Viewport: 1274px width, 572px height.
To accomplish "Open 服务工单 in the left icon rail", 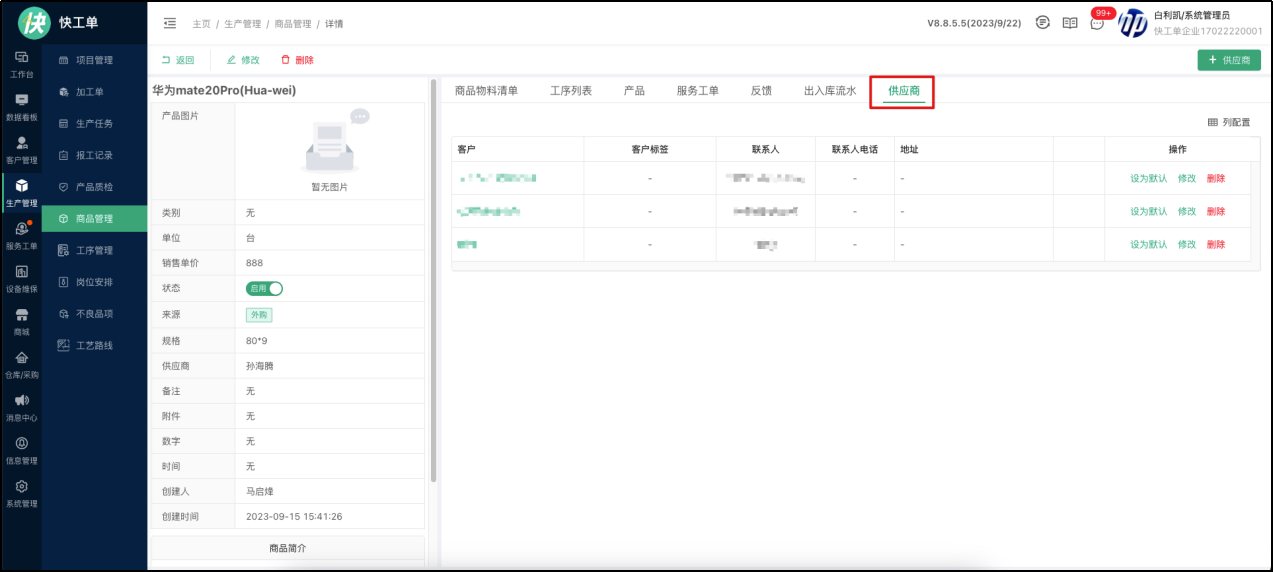I will click(21, 236).
